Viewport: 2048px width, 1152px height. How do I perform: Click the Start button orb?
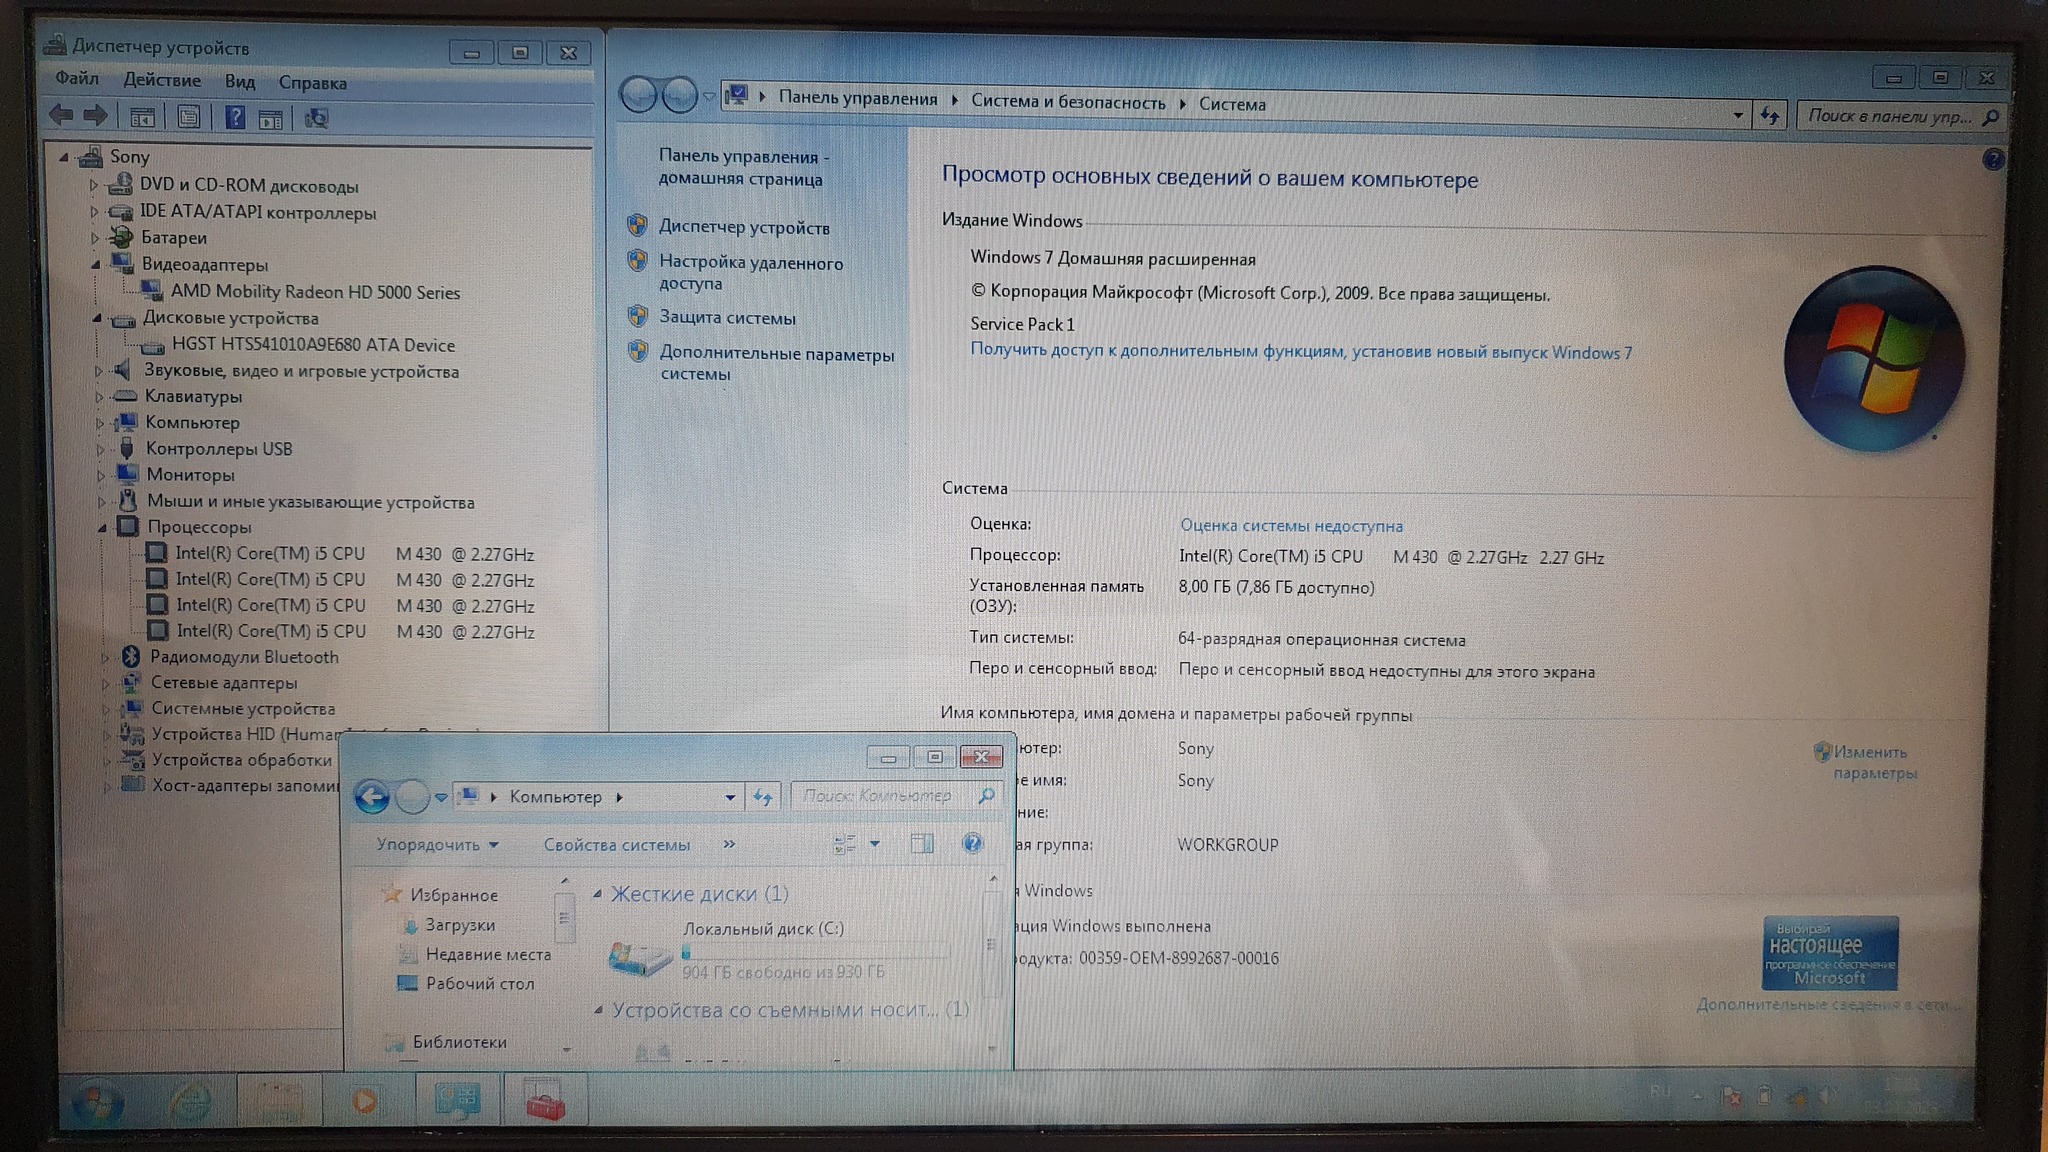[98, 1103]
